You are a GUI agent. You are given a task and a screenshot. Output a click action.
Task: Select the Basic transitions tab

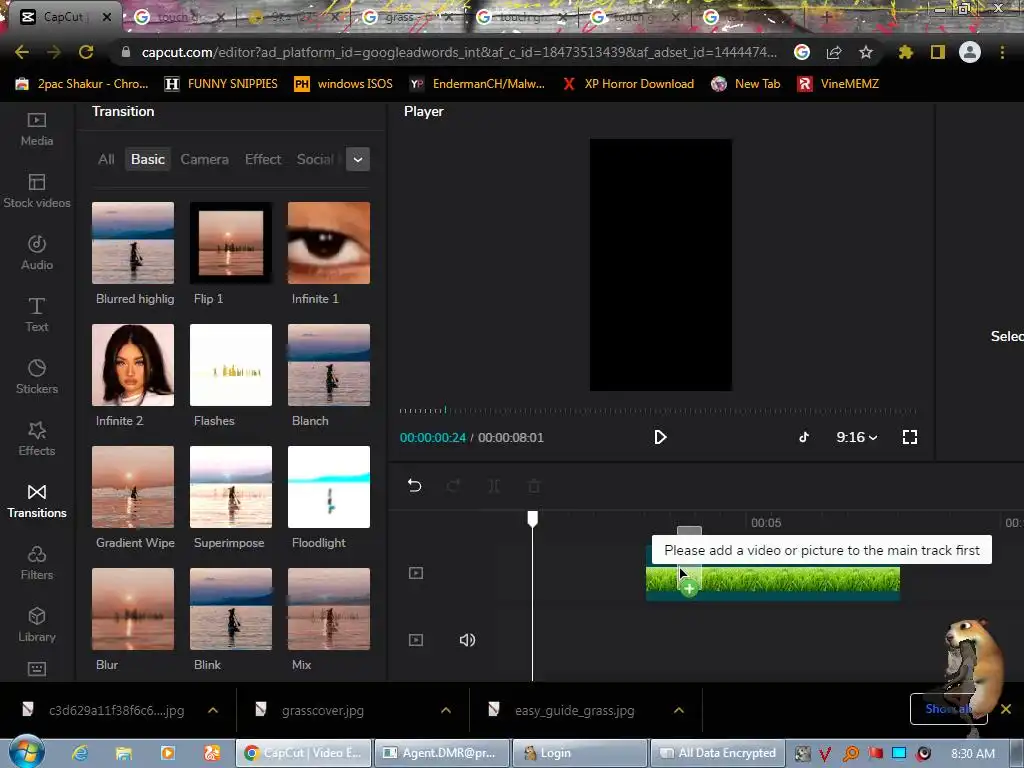tap(148, 159)
